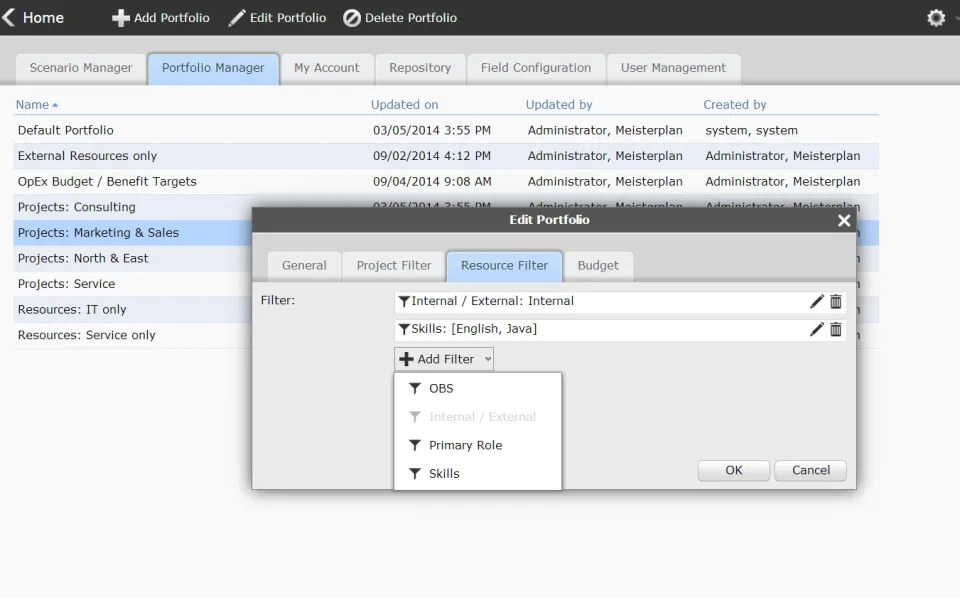Click the funnel icon next to OBS
The width and height of the screenshot is (960, 598).
click(414, 389)
